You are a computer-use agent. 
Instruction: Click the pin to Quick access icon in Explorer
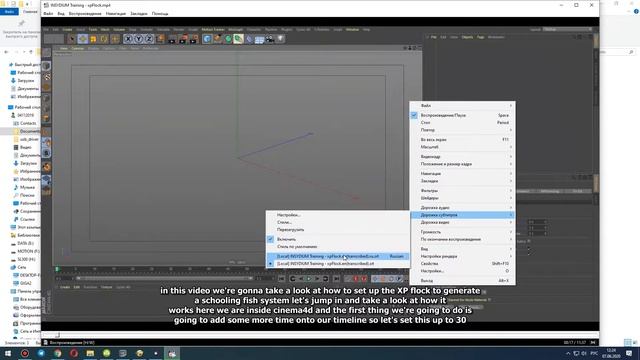[x=21, y=24]
